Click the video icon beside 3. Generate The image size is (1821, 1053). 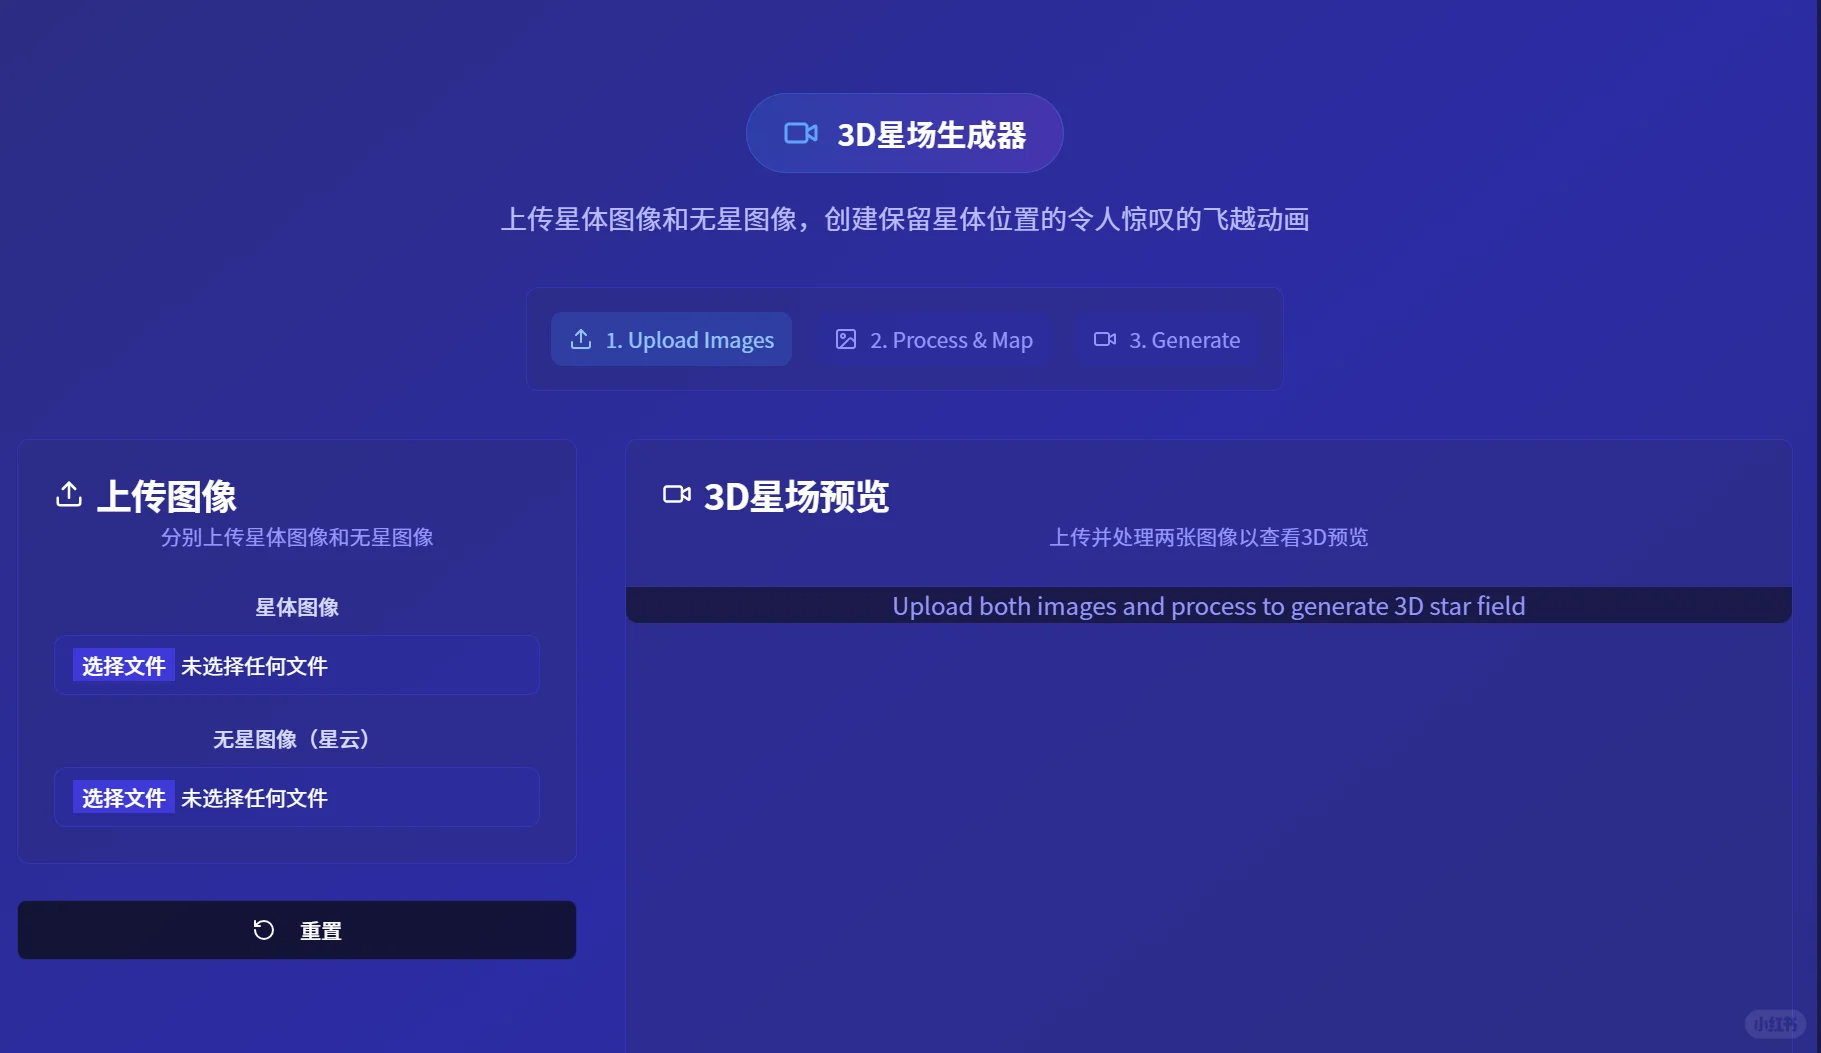click(x=1104, y=340)
